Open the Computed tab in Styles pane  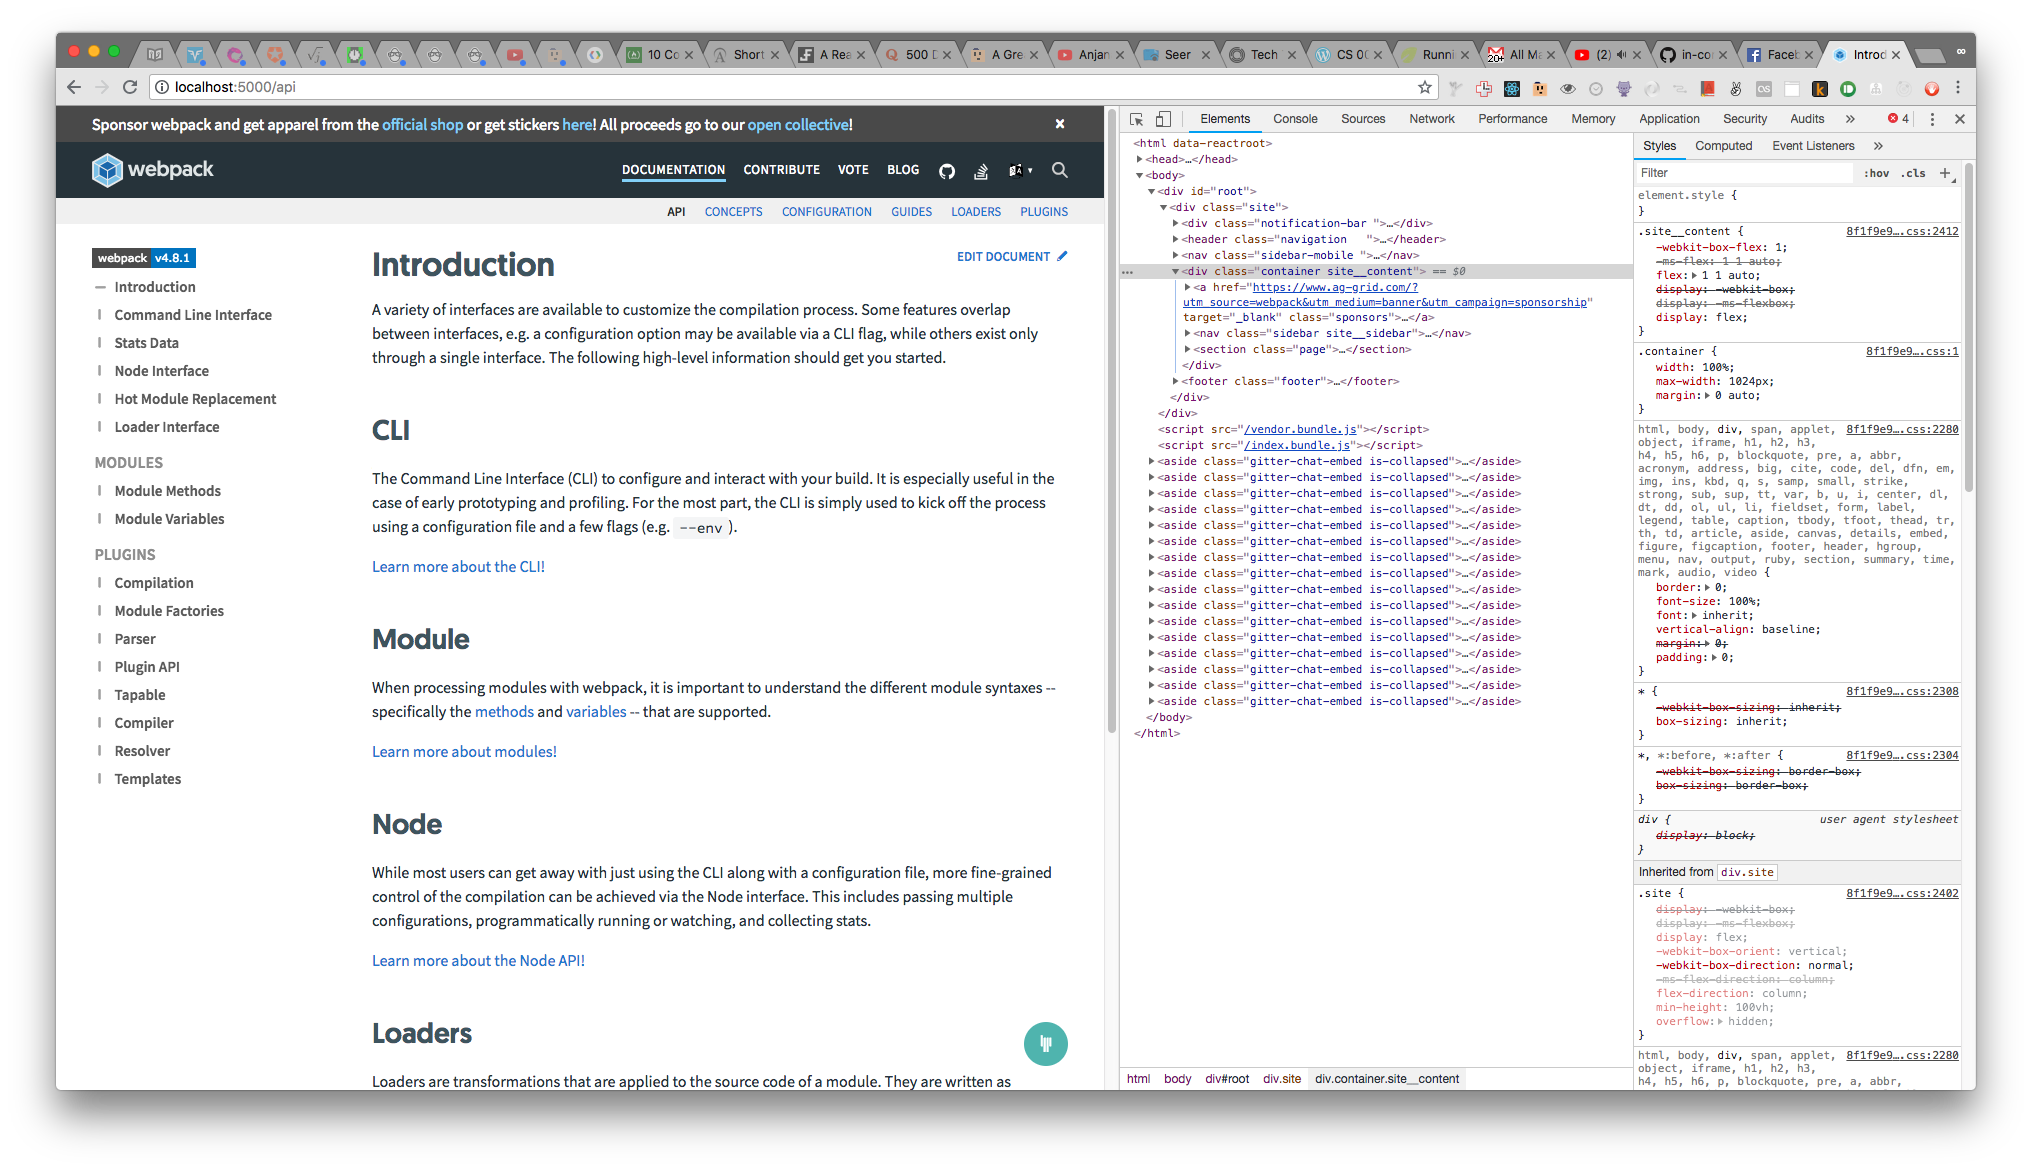[1723, 146]
